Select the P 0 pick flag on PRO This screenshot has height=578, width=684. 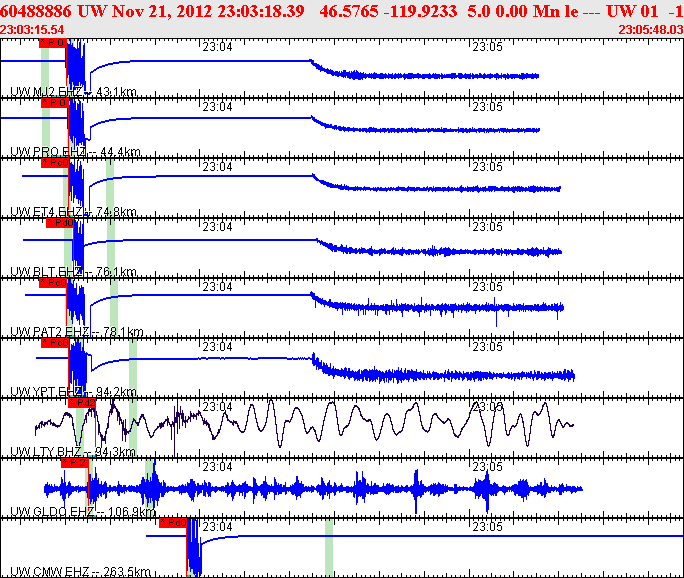55,103
